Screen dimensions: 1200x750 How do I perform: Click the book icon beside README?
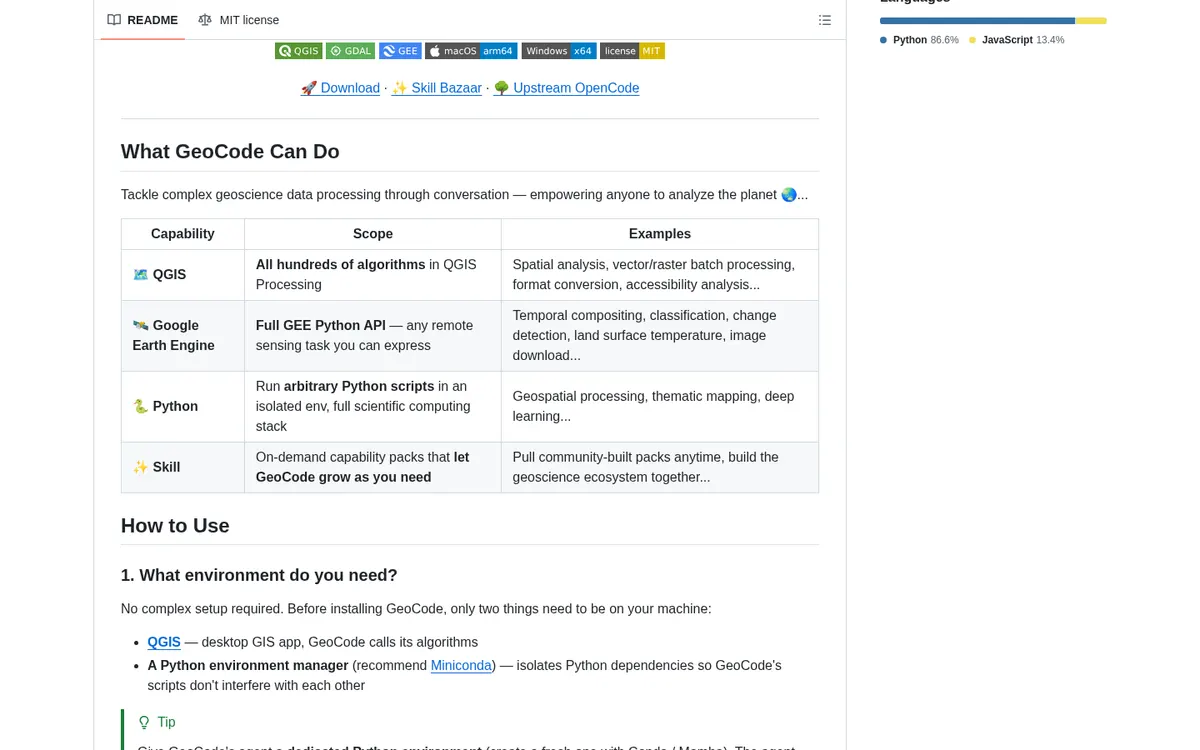click(115, 20)
